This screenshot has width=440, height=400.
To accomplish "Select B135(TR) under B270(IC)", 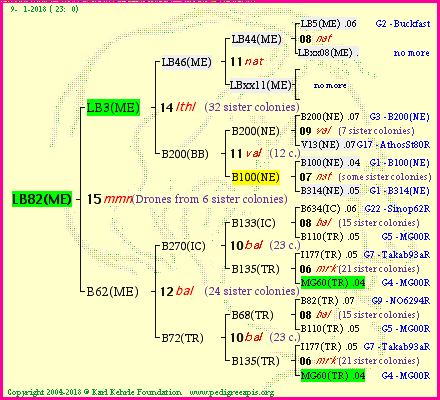I will 255,269.
